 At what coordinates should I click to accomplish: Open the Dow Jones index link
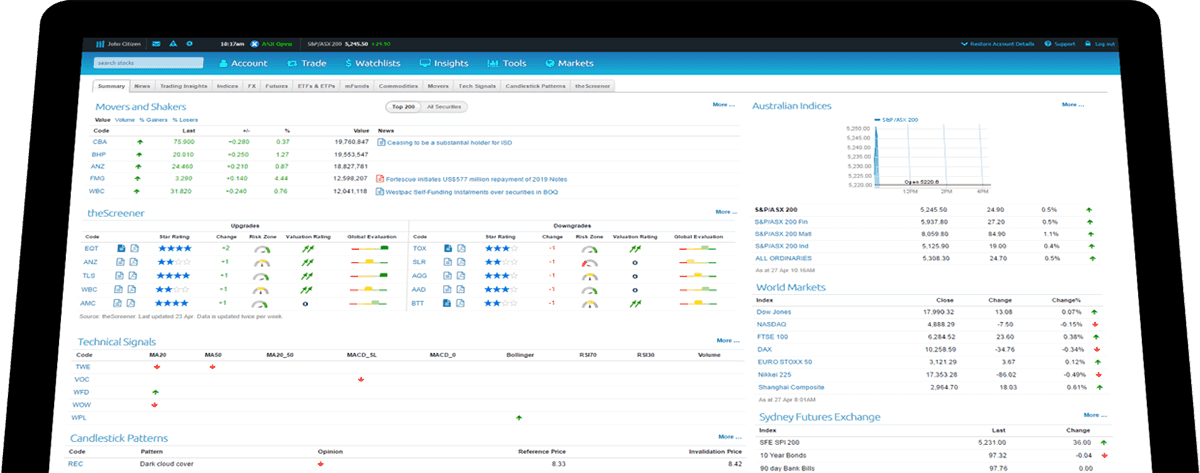coord(773,311)
